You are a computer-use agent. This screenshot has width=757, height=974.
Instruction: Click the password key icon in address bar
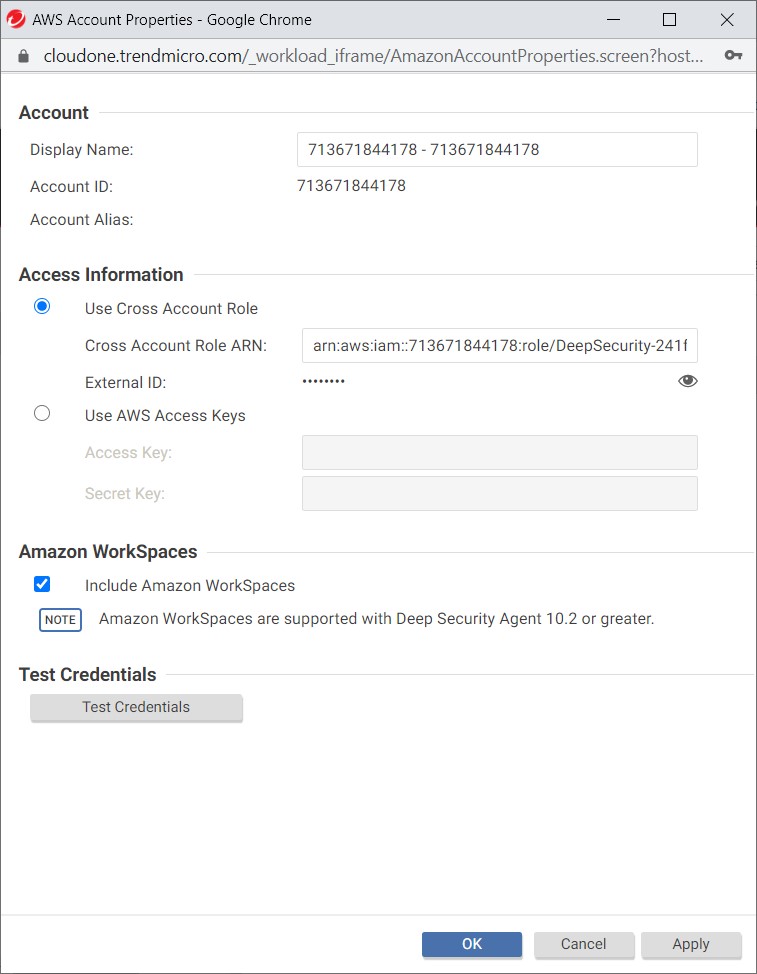click(x=733, y=55)
